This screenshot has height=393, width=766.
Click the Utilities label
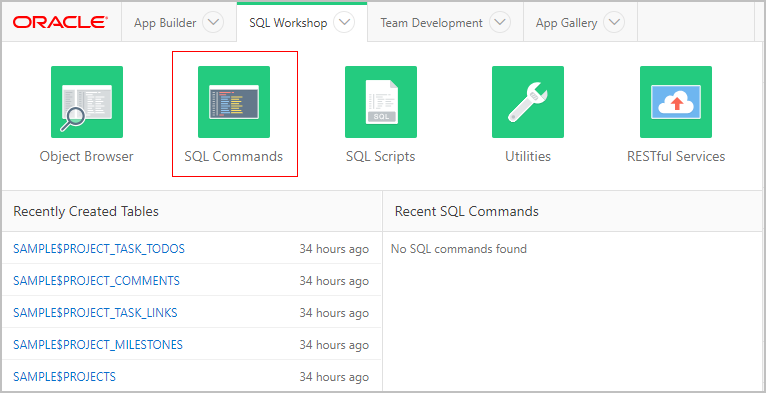tap(528, 156)
